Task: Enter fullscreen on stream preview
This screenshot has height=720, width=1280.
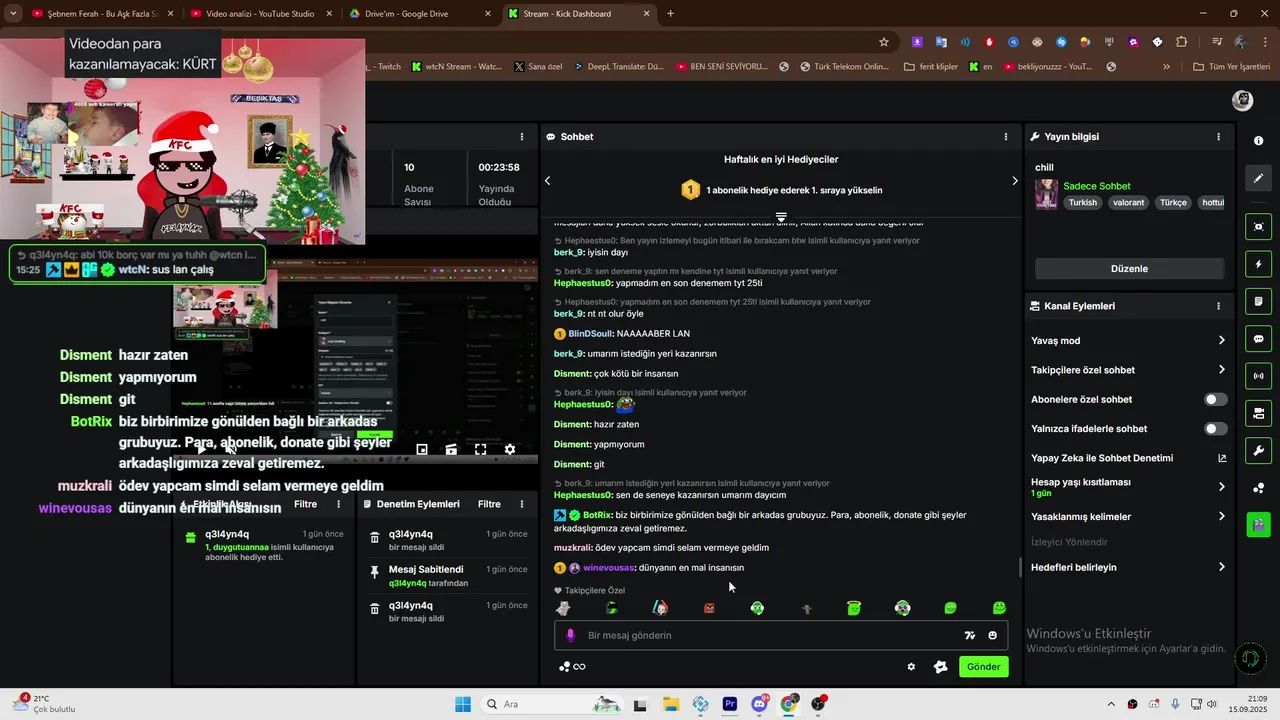Action: (x=481, y=450)
